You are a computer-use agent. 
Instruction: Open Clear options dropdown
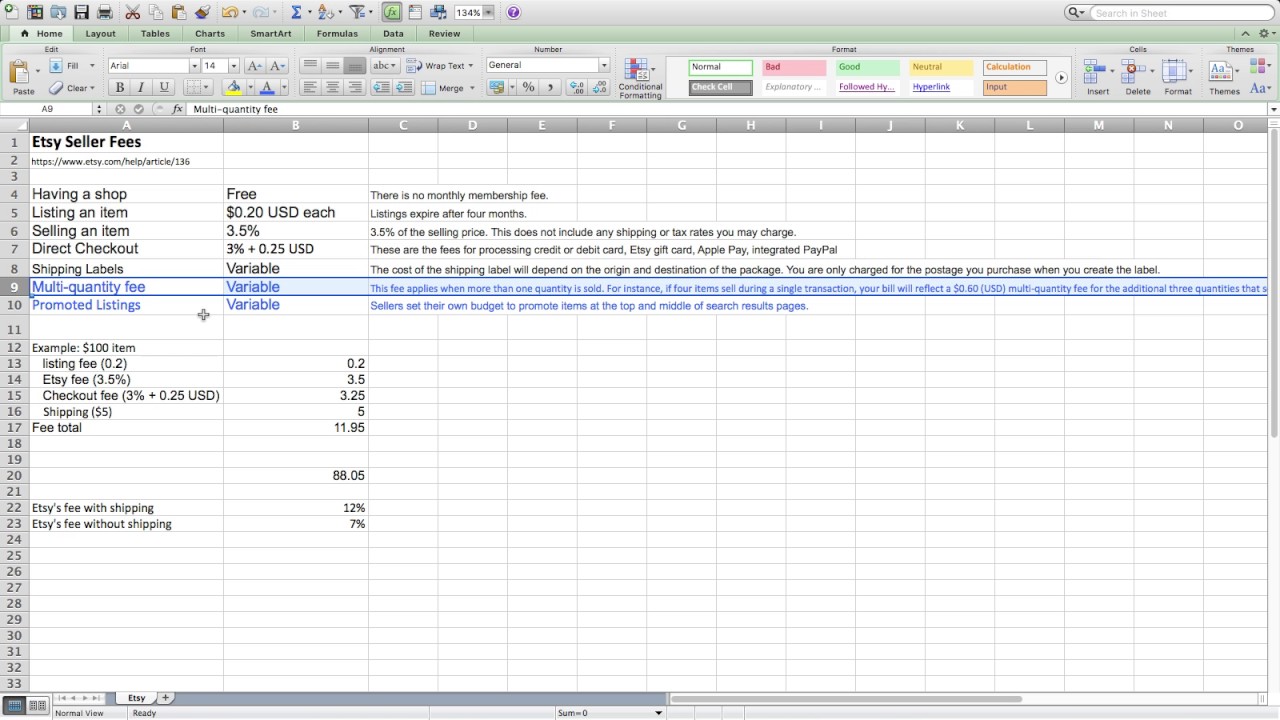(x=92, y=88)
